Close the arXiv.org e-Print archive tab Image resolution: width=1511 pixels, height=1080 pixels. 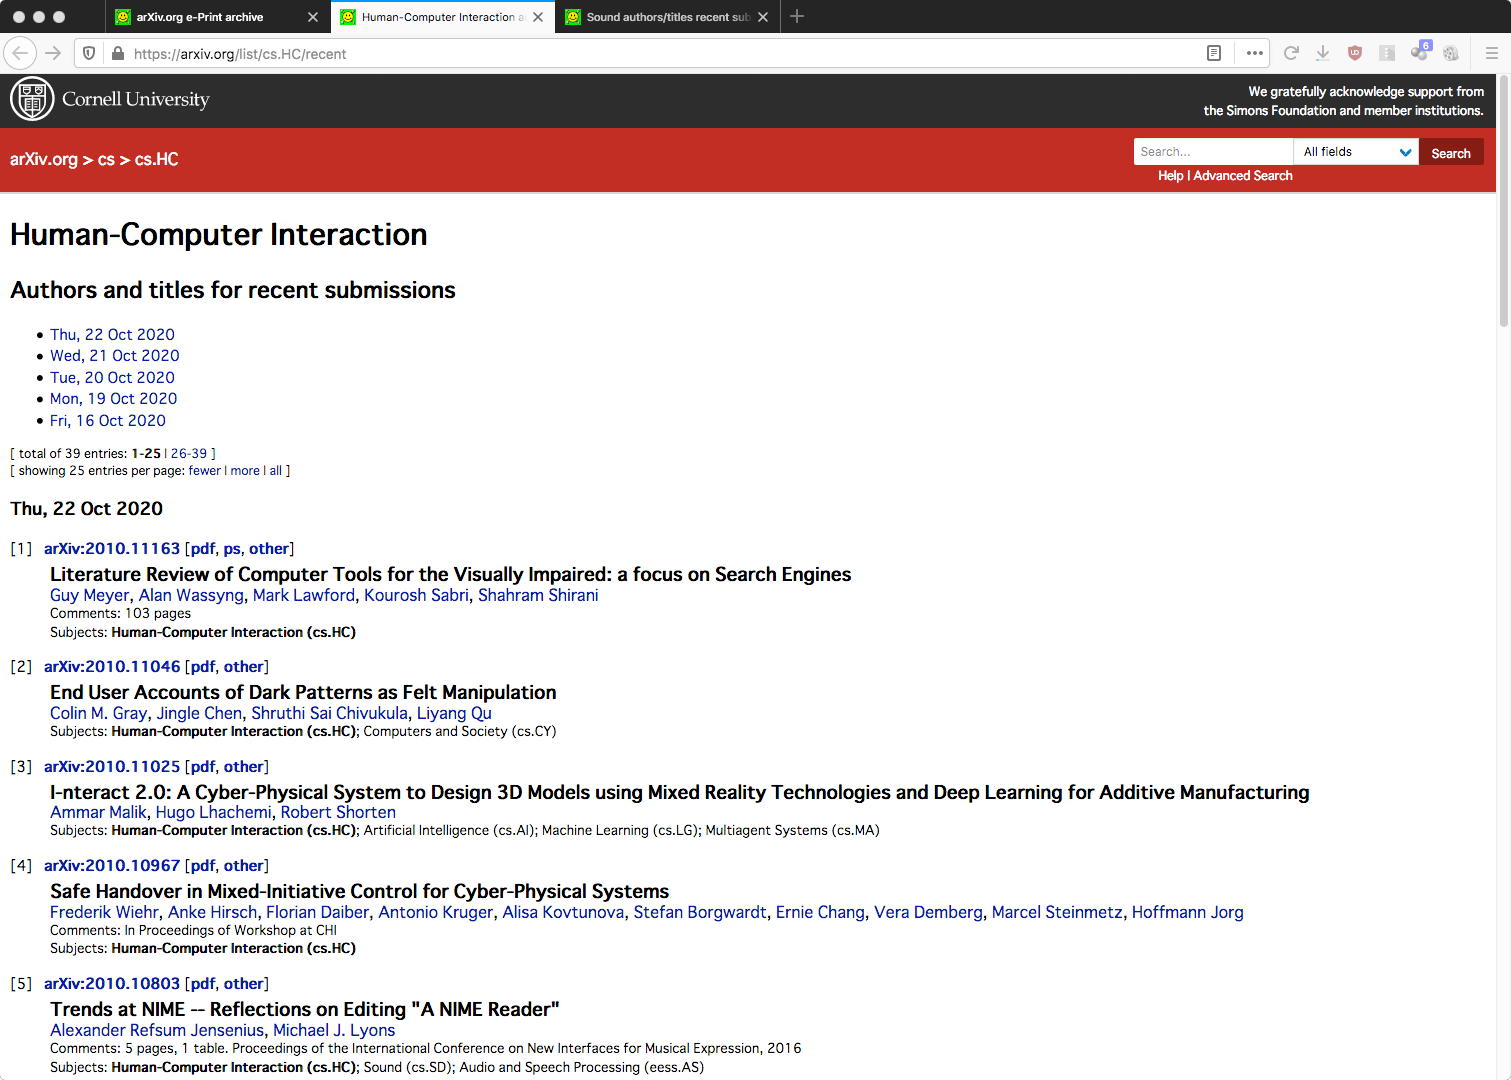point(312,17)
